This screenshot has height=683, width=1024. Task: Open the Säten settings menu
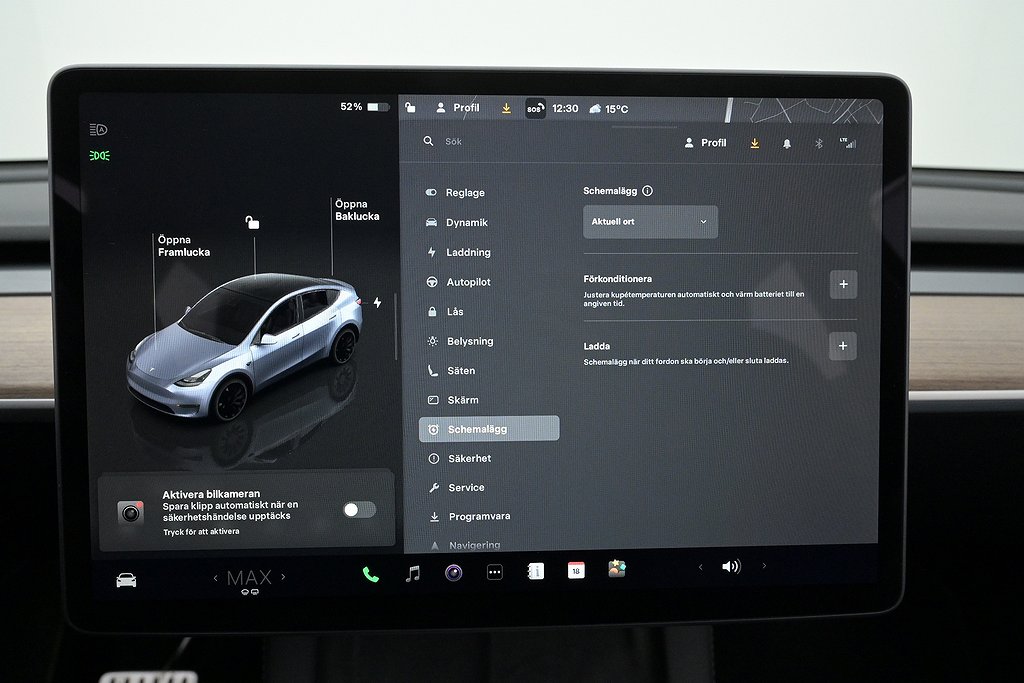click(451, 370)
